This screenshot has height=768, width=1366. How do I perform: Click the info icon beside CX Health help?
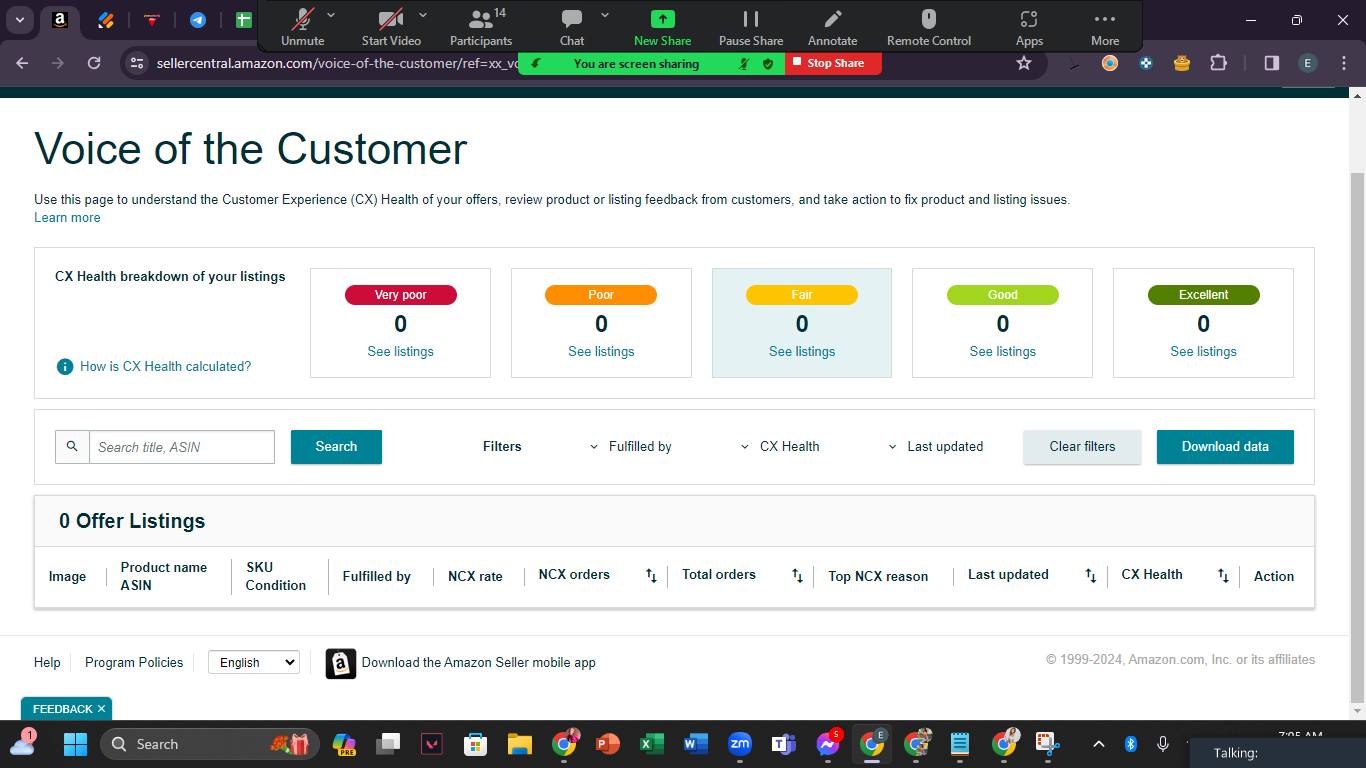point(65,367)
